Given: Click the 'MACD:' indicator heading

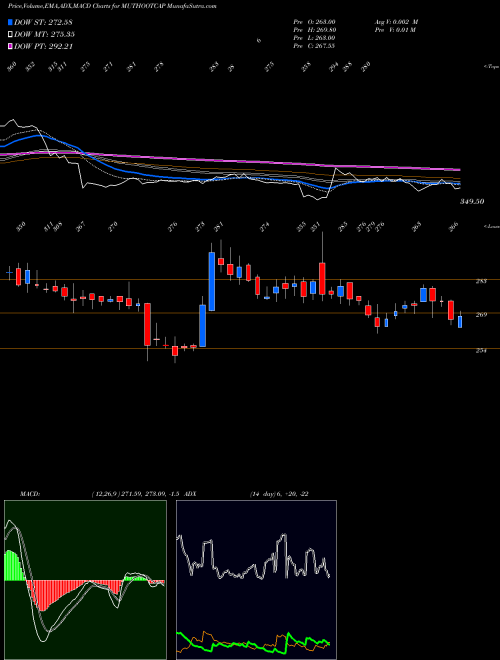Looking at the screenshot, I should (x=29, y=494).
